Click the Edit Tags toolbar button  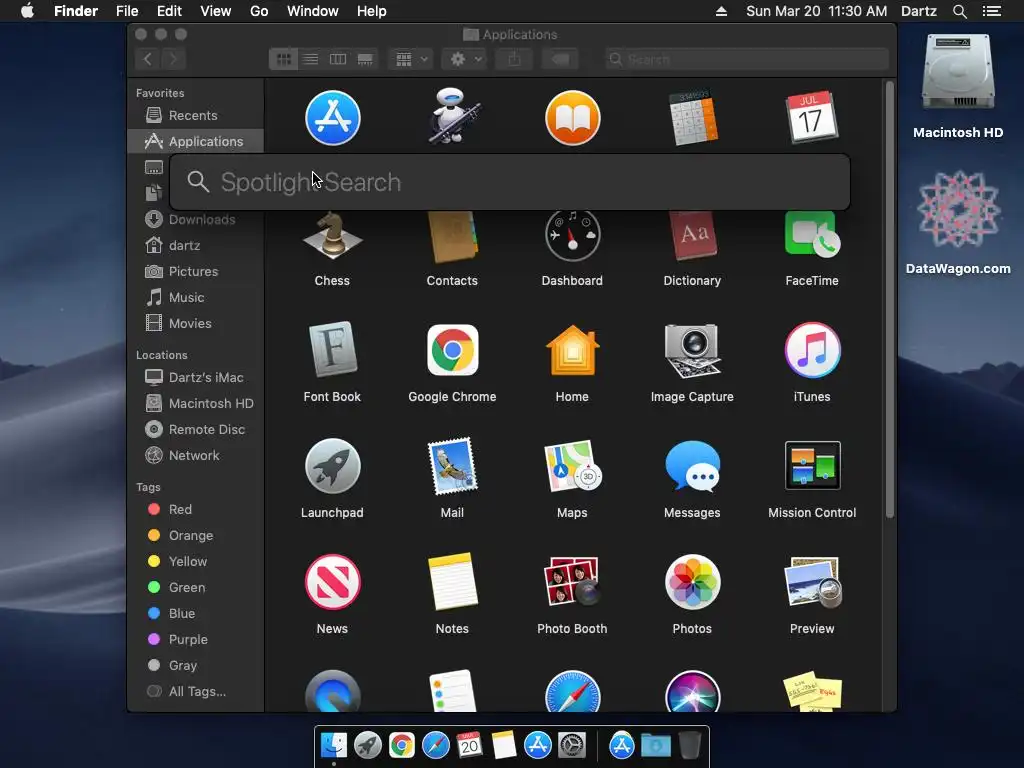click(x=560, y=59)
